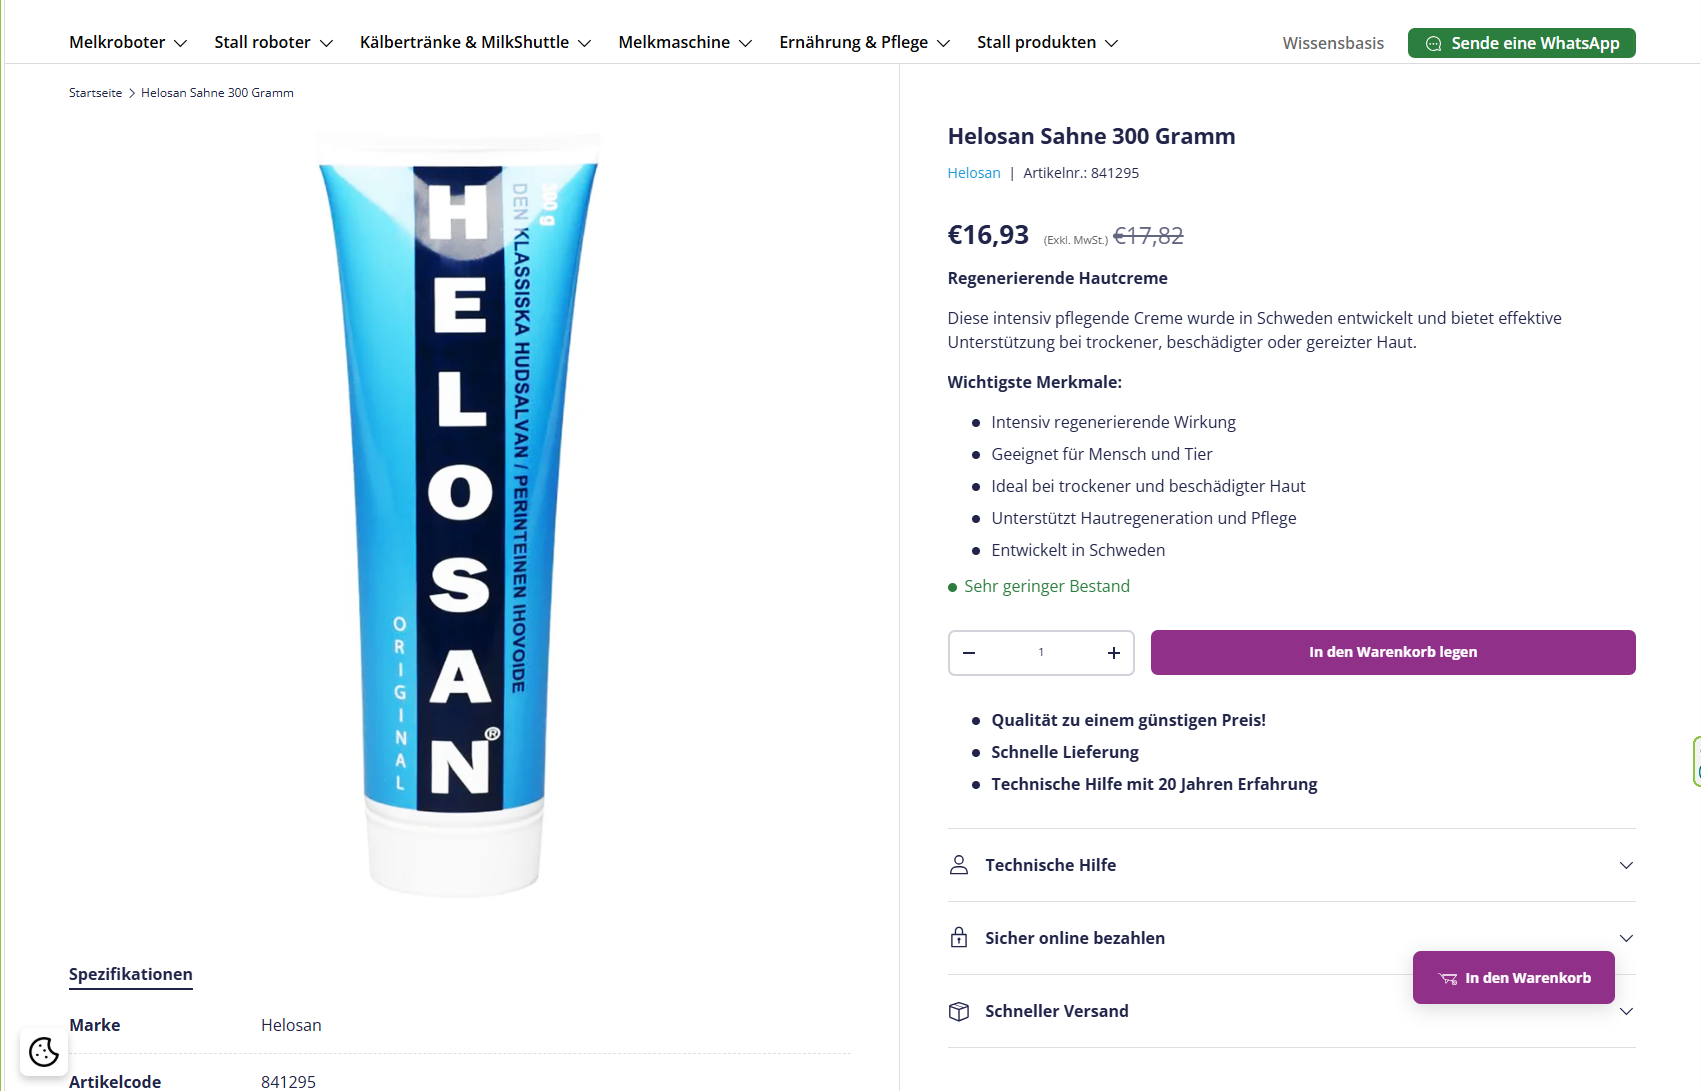The image size is (1701, 1091).
Task: Click the package icon beside Schneller Versand
Action: (959, 1011)
